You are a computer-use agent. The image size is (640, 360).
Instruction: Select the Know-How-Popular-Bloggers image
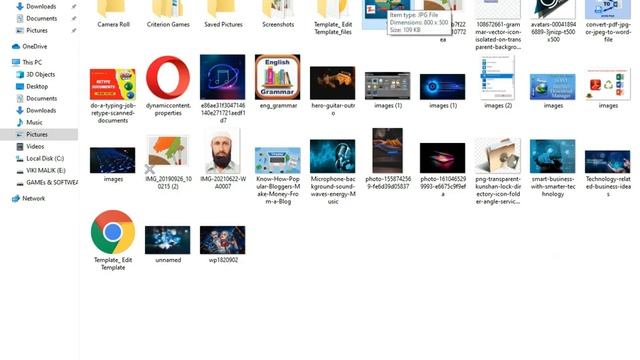click(278, 176)
